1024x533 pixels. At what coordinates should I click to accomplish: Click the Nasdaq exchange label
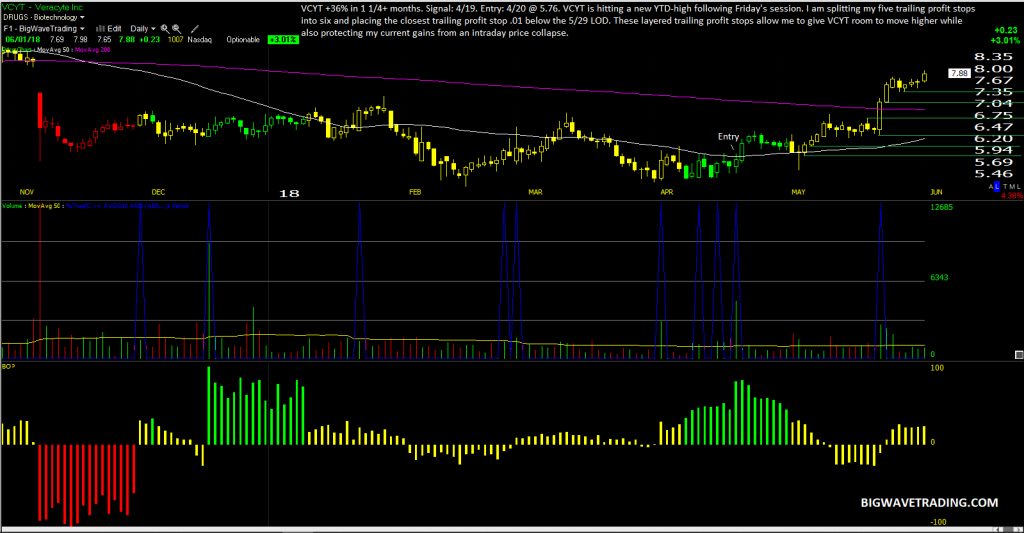point(200,40)
